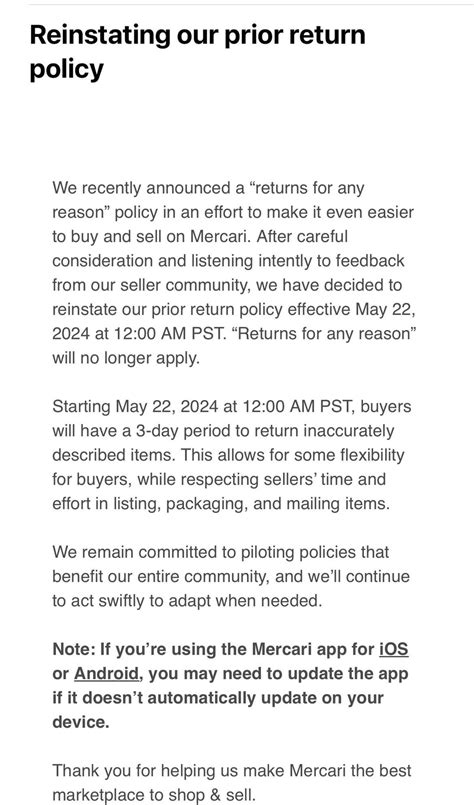Click the sentence "will no longer apply."
This screenshot has height=805, width=474.
pyautogui.click(x=126, y=358)
